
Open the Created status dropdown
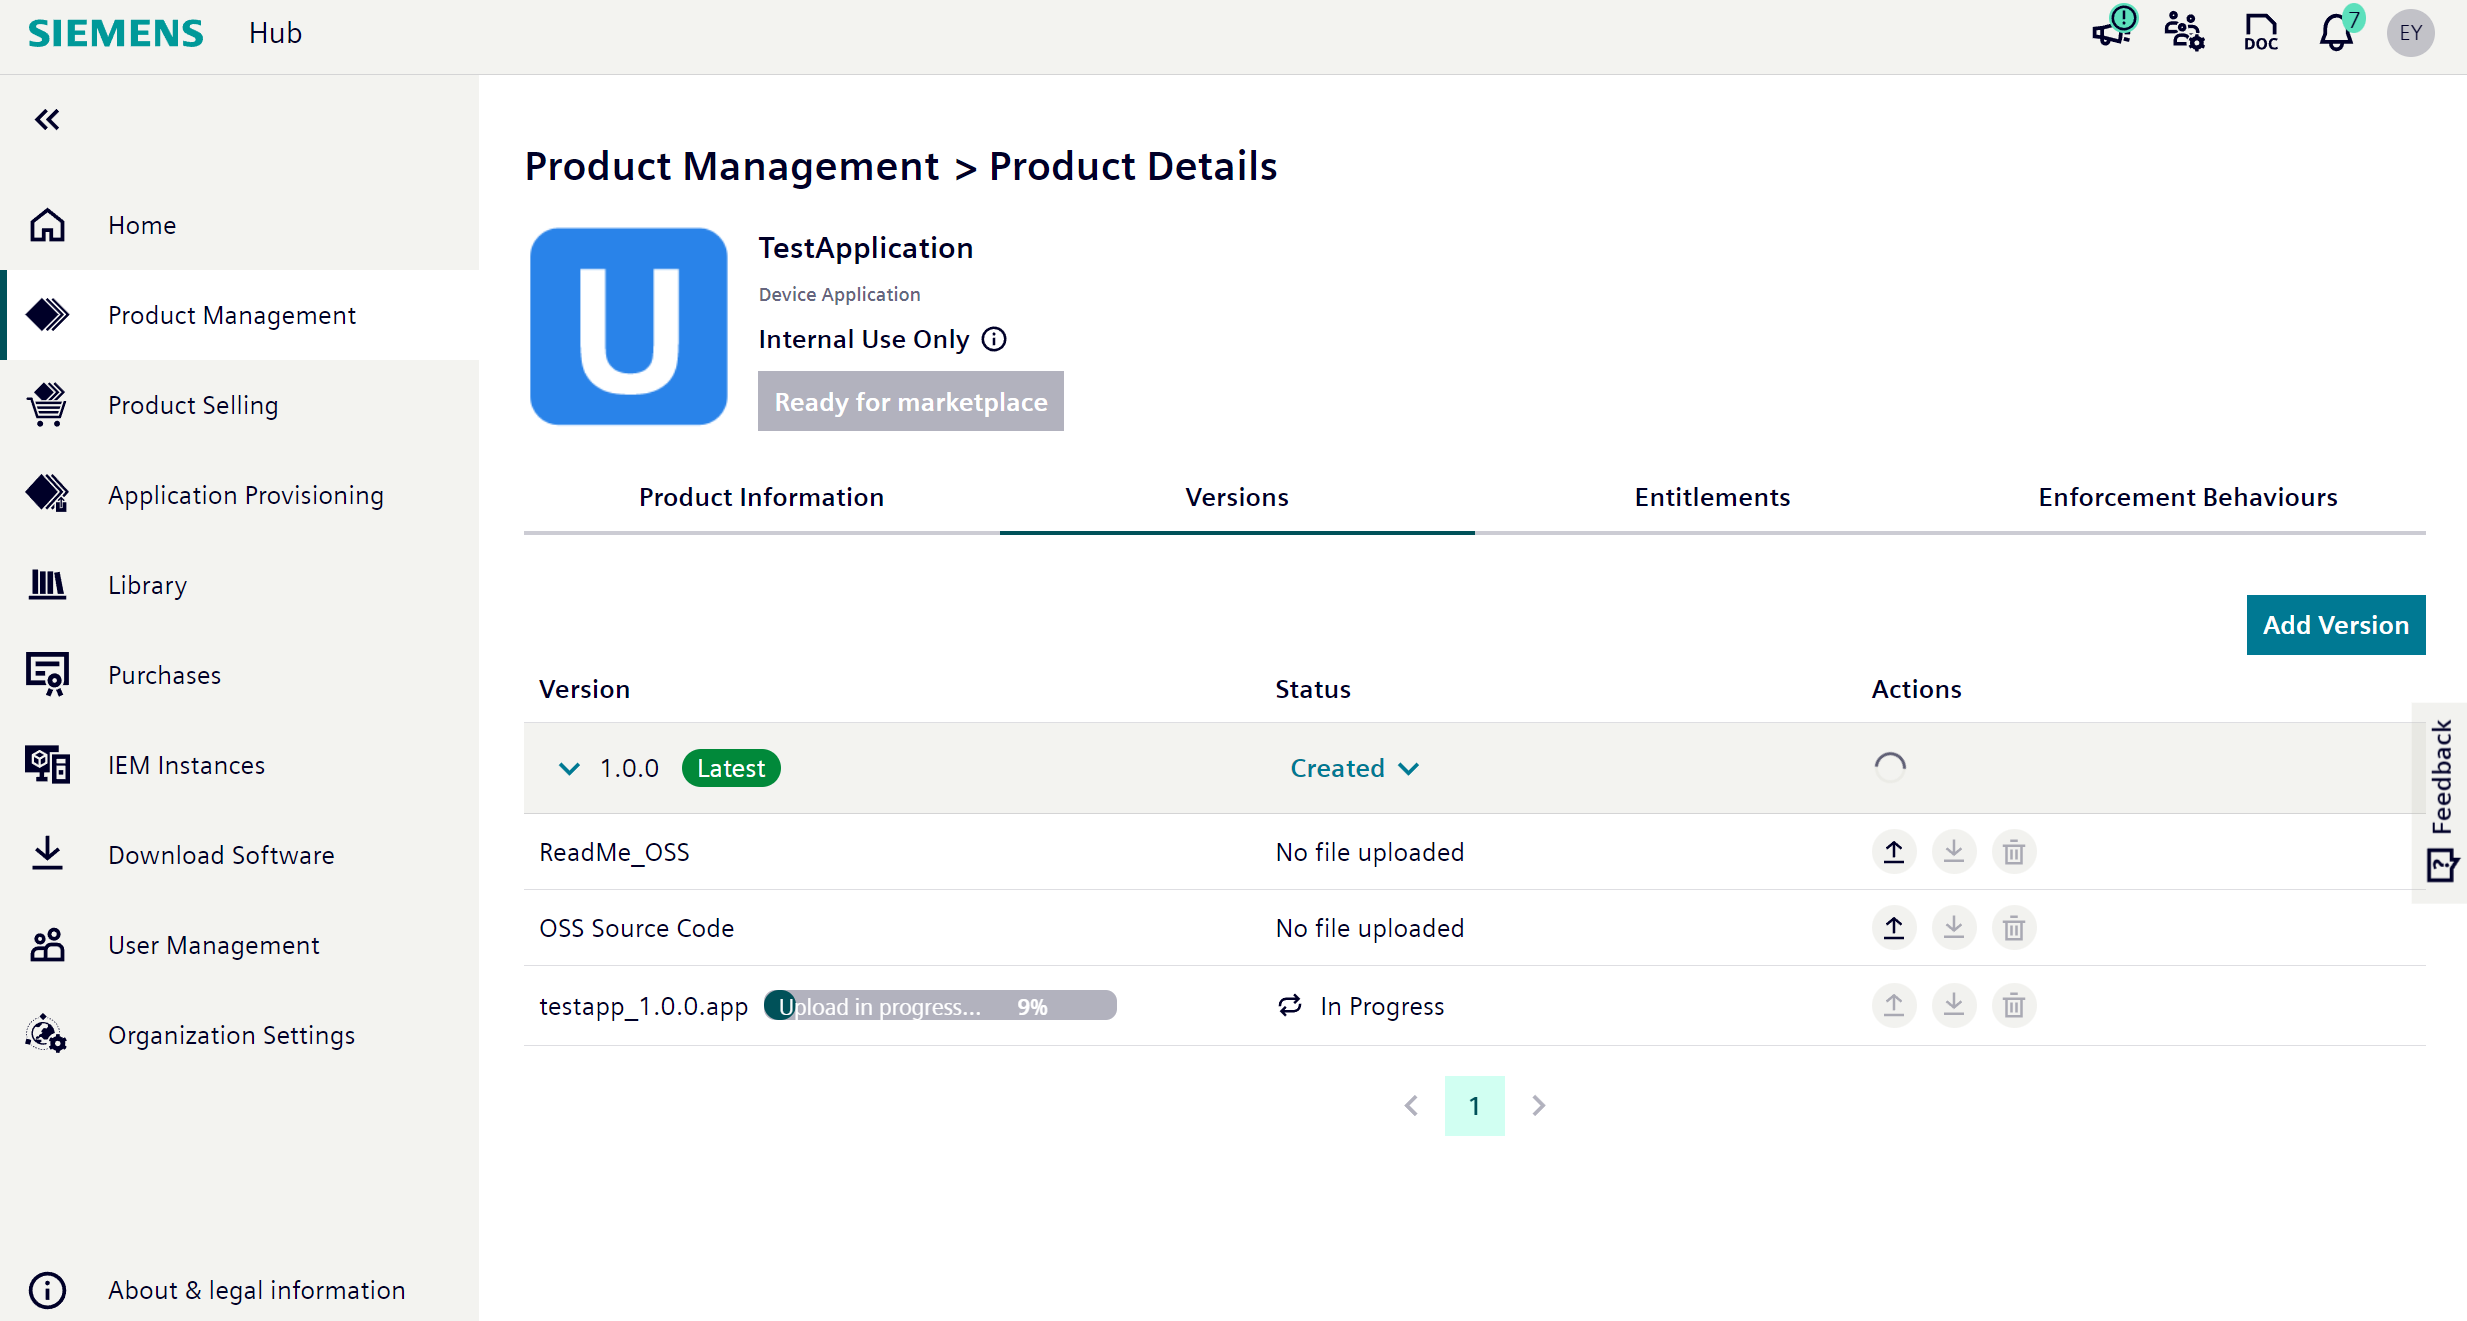coord(1354,768)
